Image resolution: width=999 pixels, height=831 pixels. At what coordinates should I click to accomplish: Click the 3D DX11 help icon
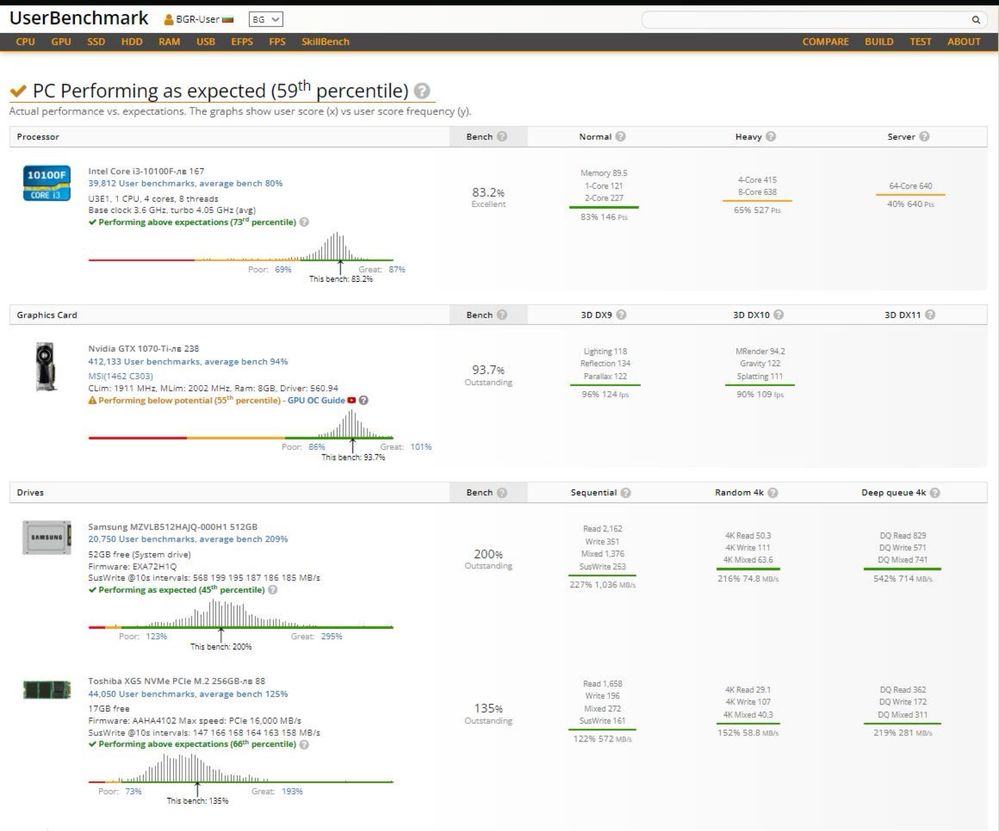(930, 315)
